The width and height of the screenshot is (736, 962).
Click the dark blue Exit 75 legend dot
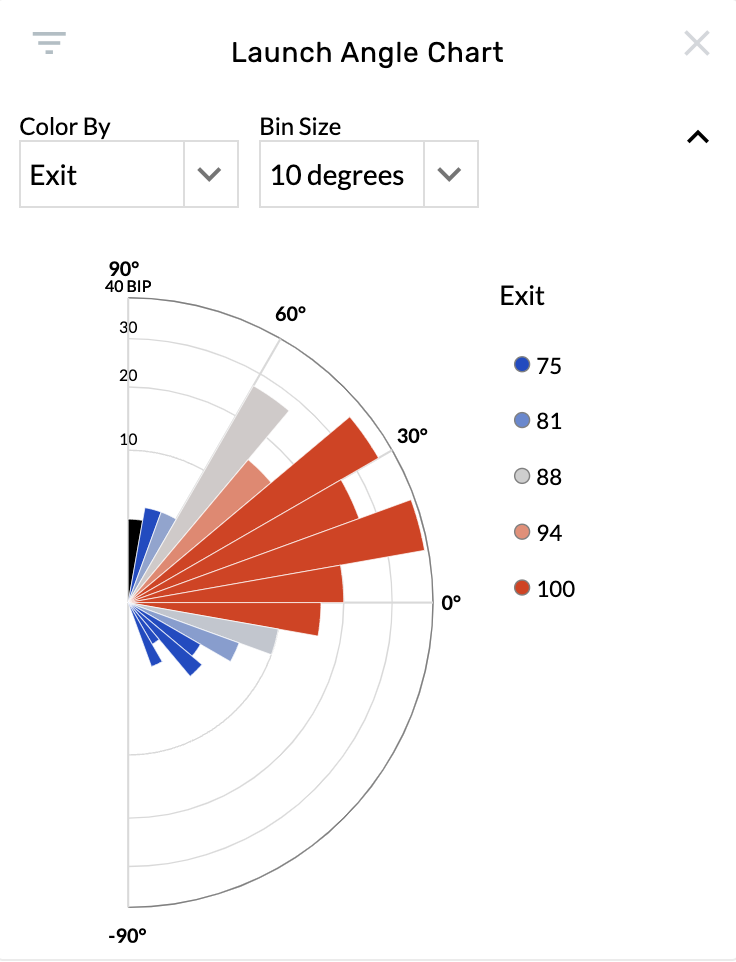tap(521, 364)
